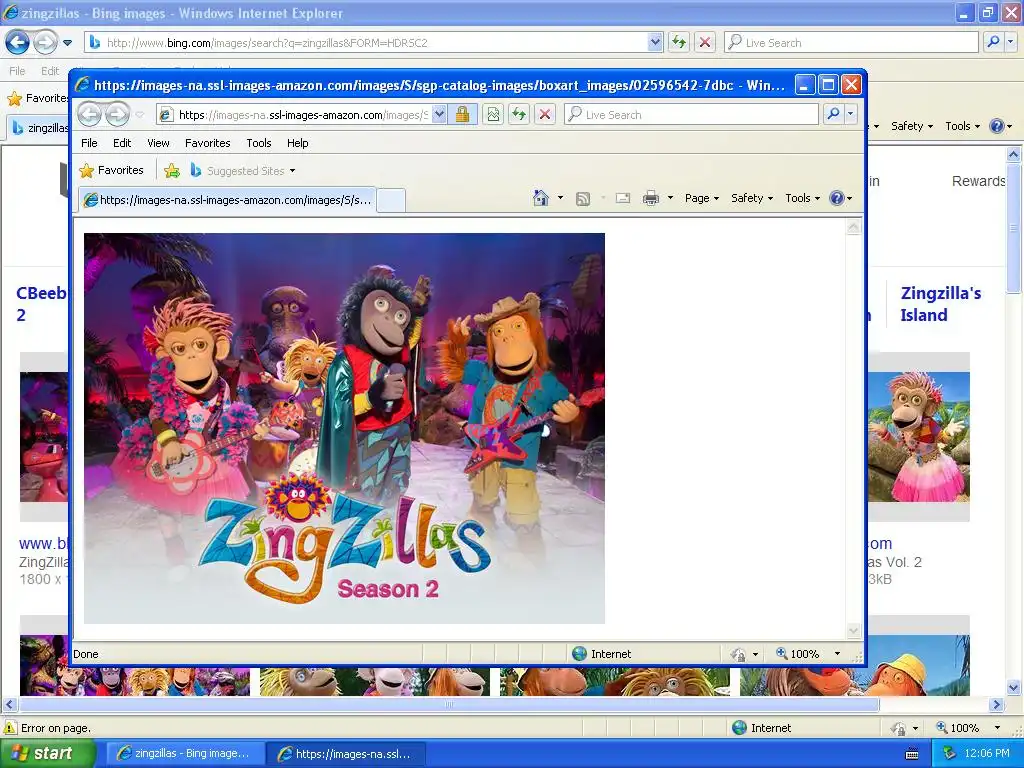1024x768 pixels.
Task: Open Tools menu in the Bing window
Action: (962, 126)
